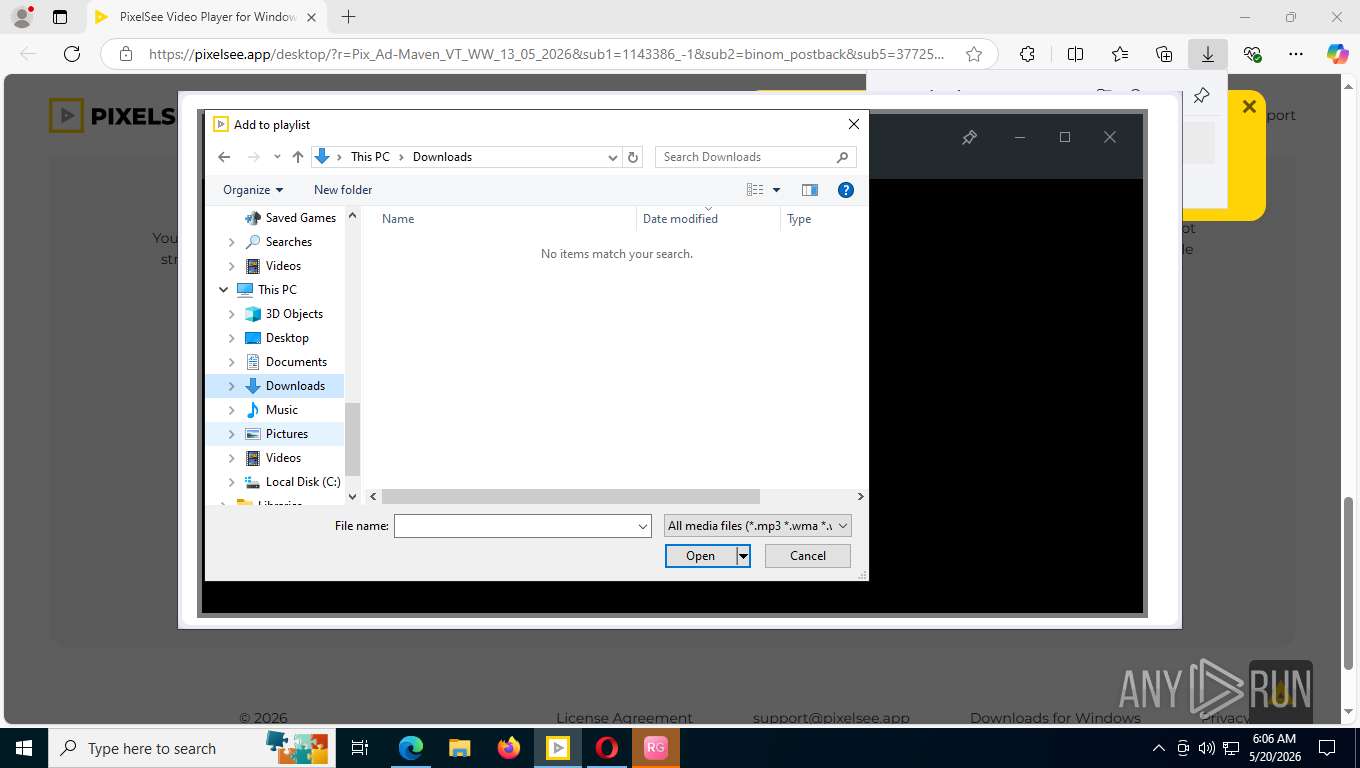Click the Search Downloads box
The width and height of the screenshot is (1360, 768).
pos(755,157)
